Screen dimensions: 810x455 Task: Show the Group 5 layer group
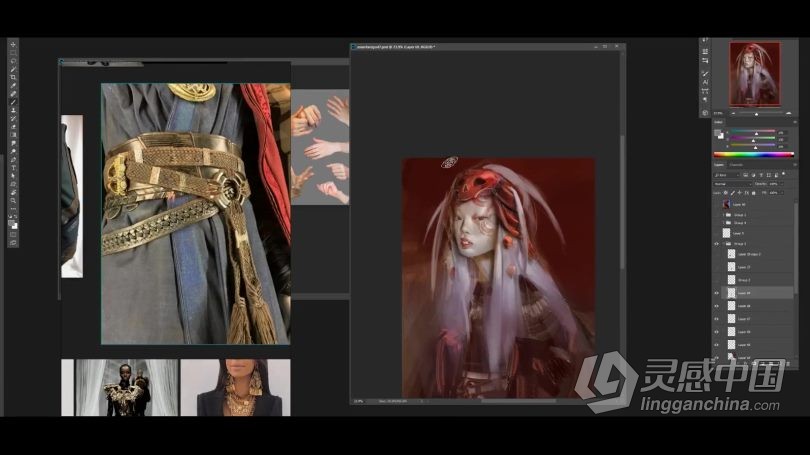[x=716, y=215]
